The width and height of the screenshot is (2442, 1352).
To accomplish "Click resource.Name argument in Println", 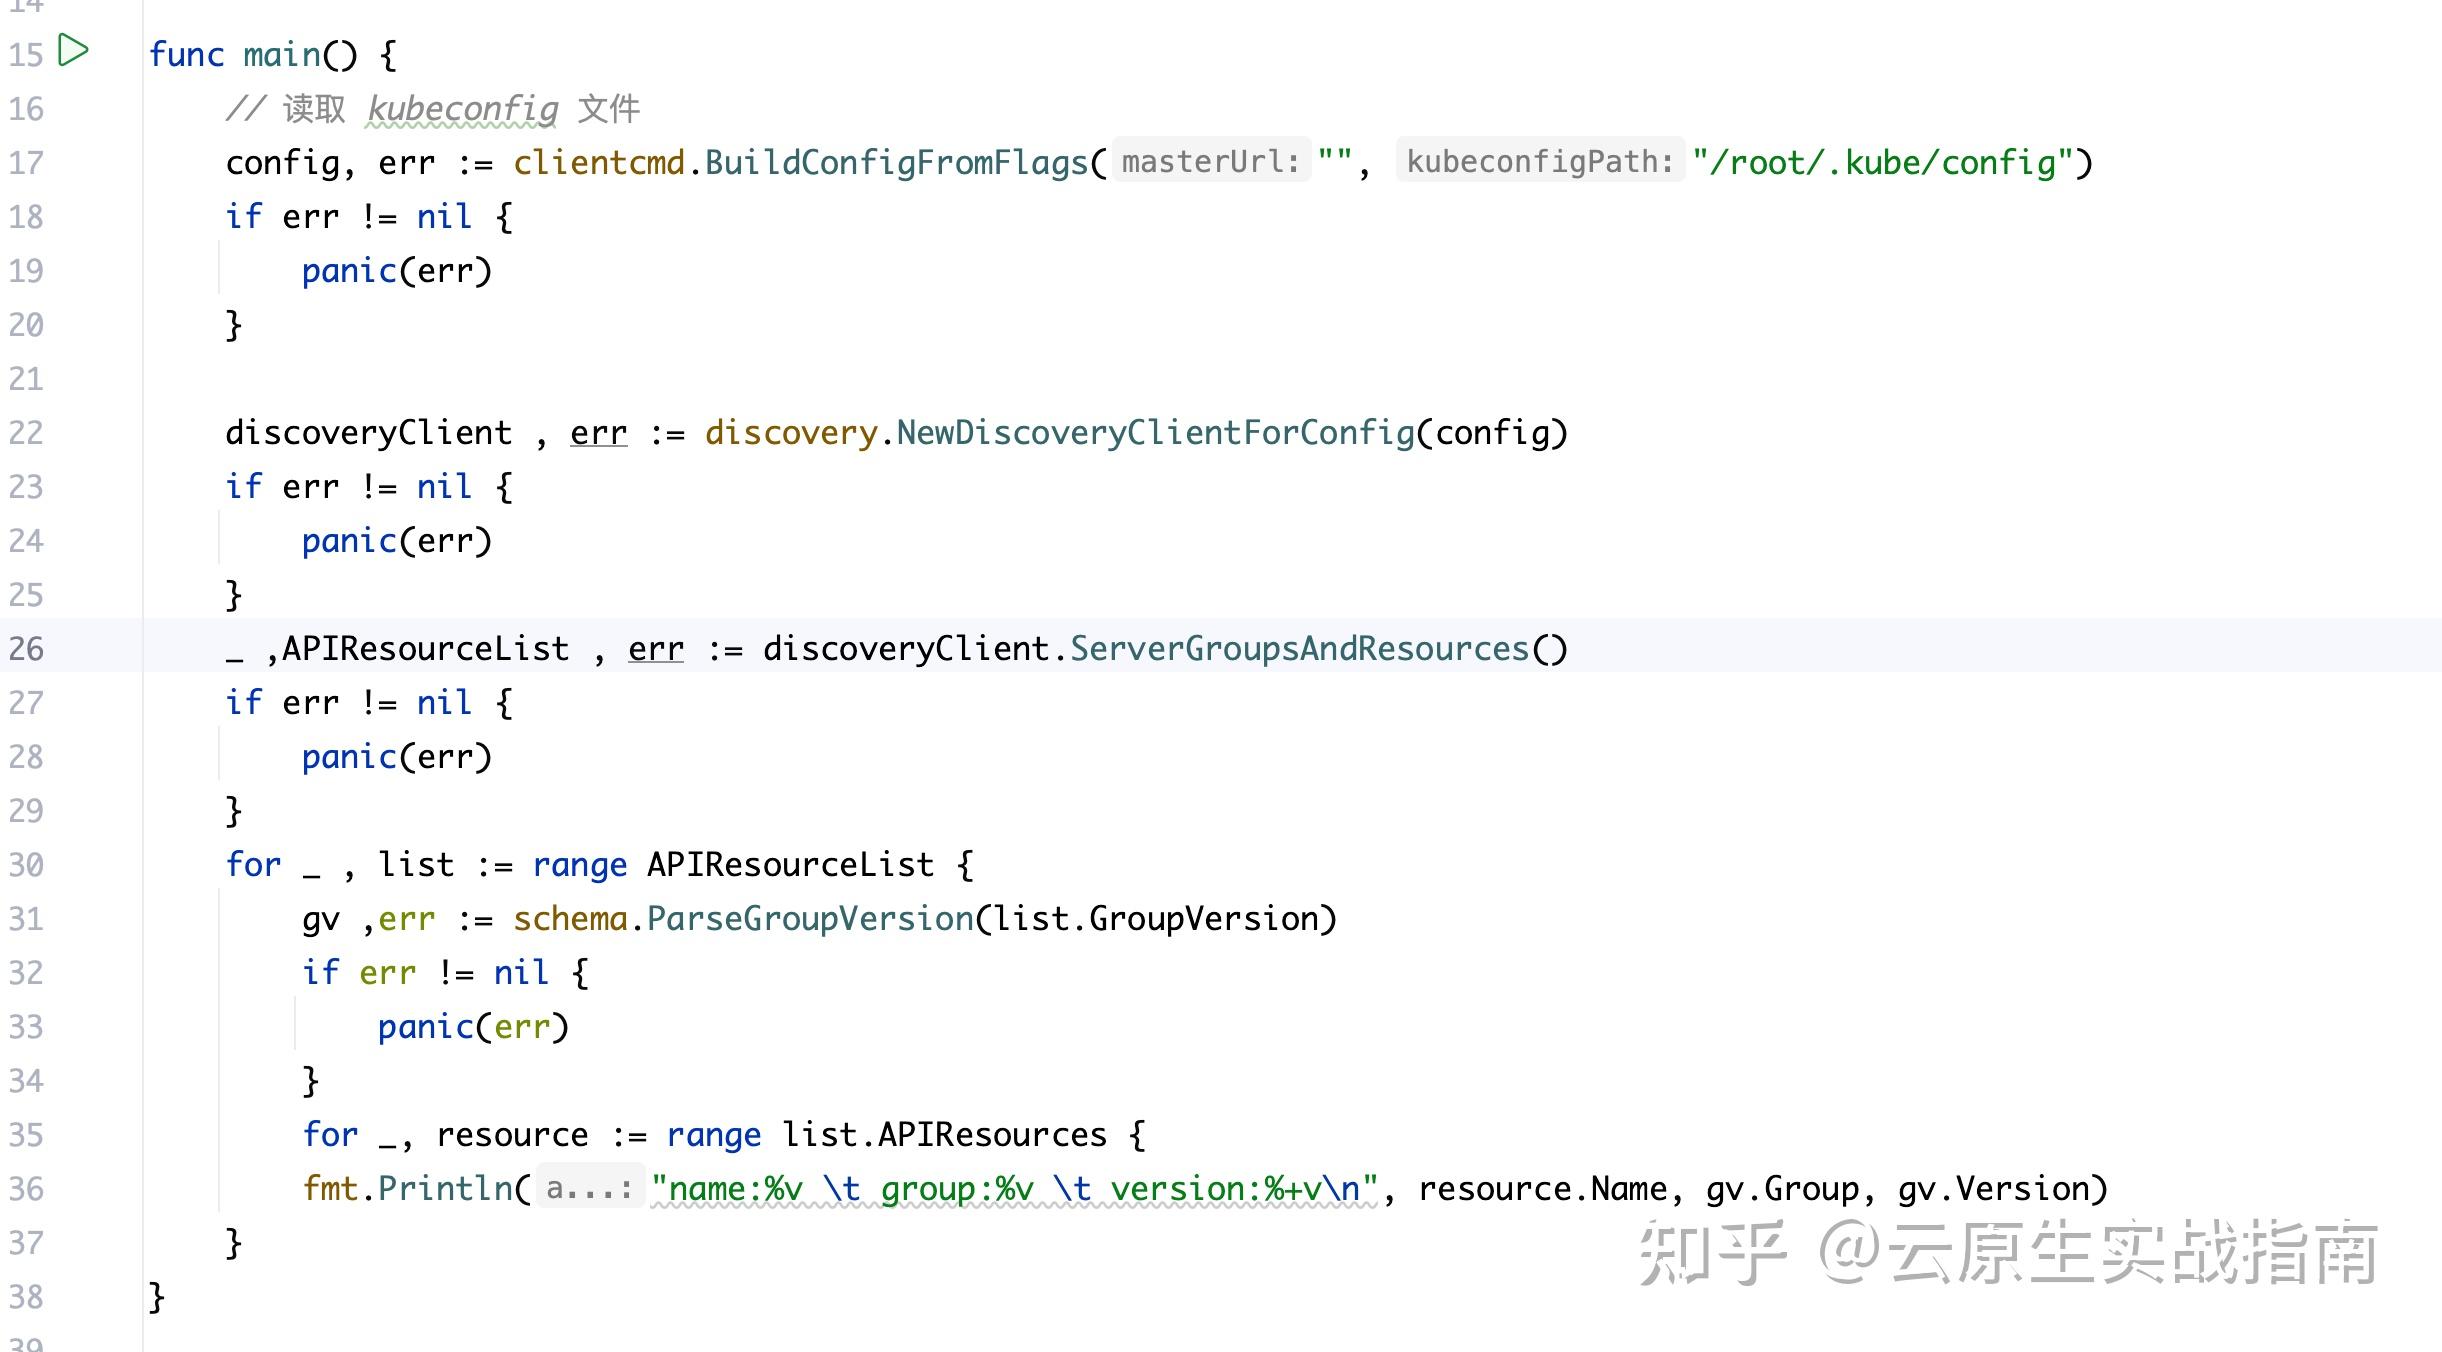I will pos(1542,1189).
